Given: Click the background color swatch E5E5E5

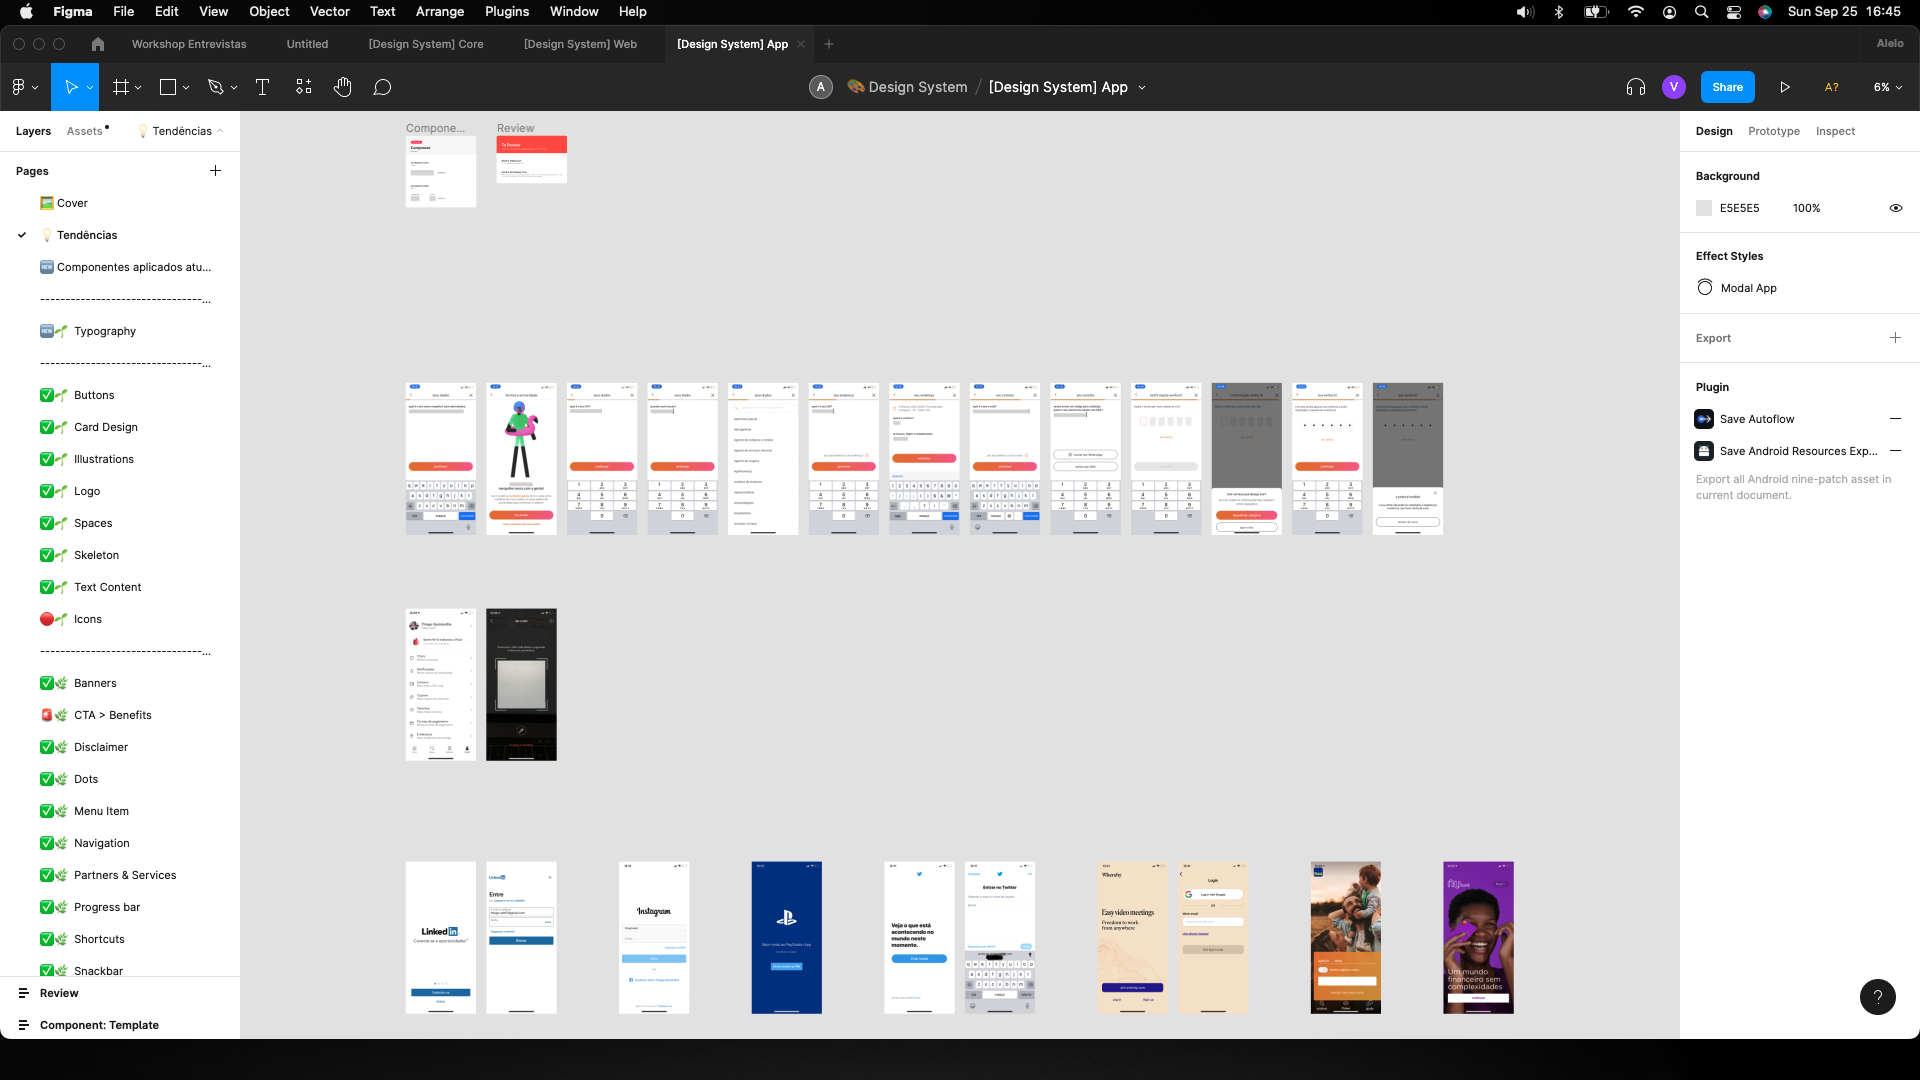Looking at the screenshot, I should (1704, 208).
